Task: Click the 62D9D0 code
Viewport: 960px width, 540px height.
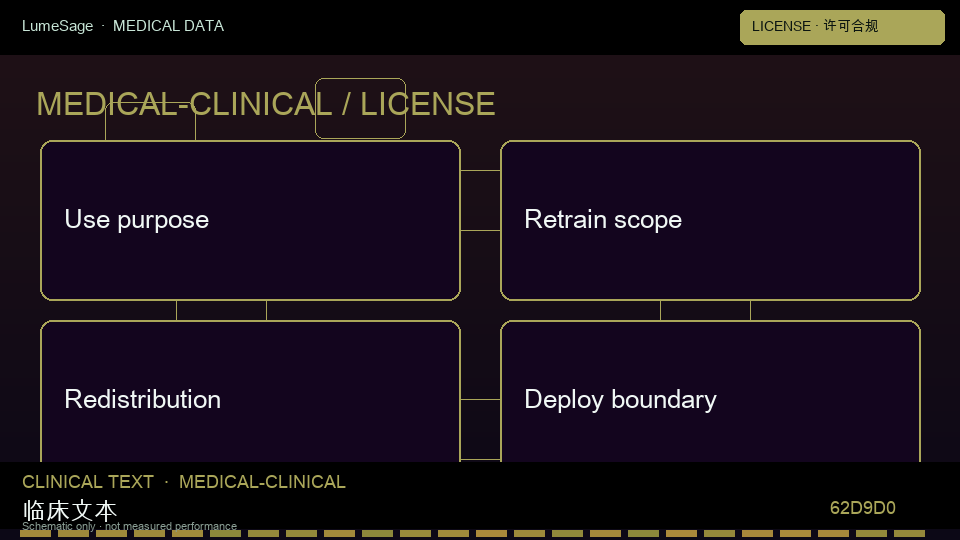Action: (x=863, y=508)
